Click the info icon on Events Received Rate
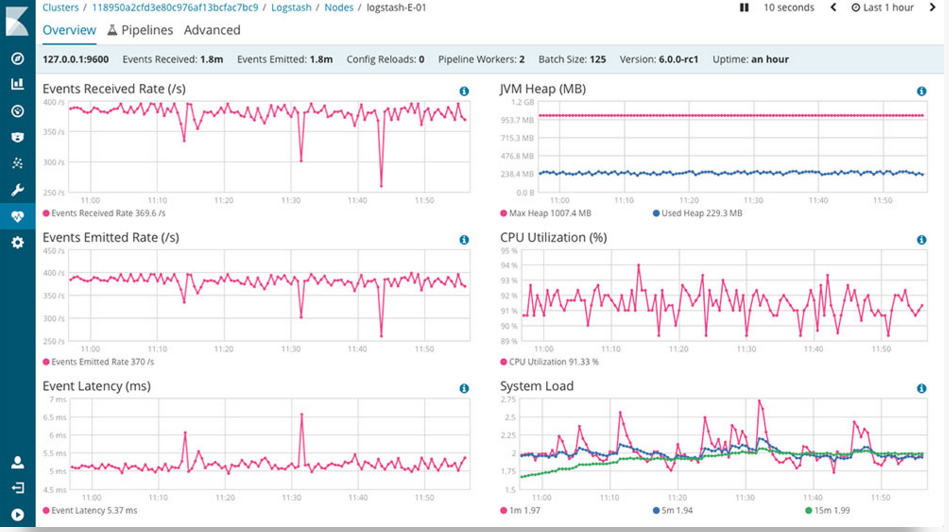Image resolution: width=949 pixels, height=532 pixels. pyautogui.click(x=464, y=91)
